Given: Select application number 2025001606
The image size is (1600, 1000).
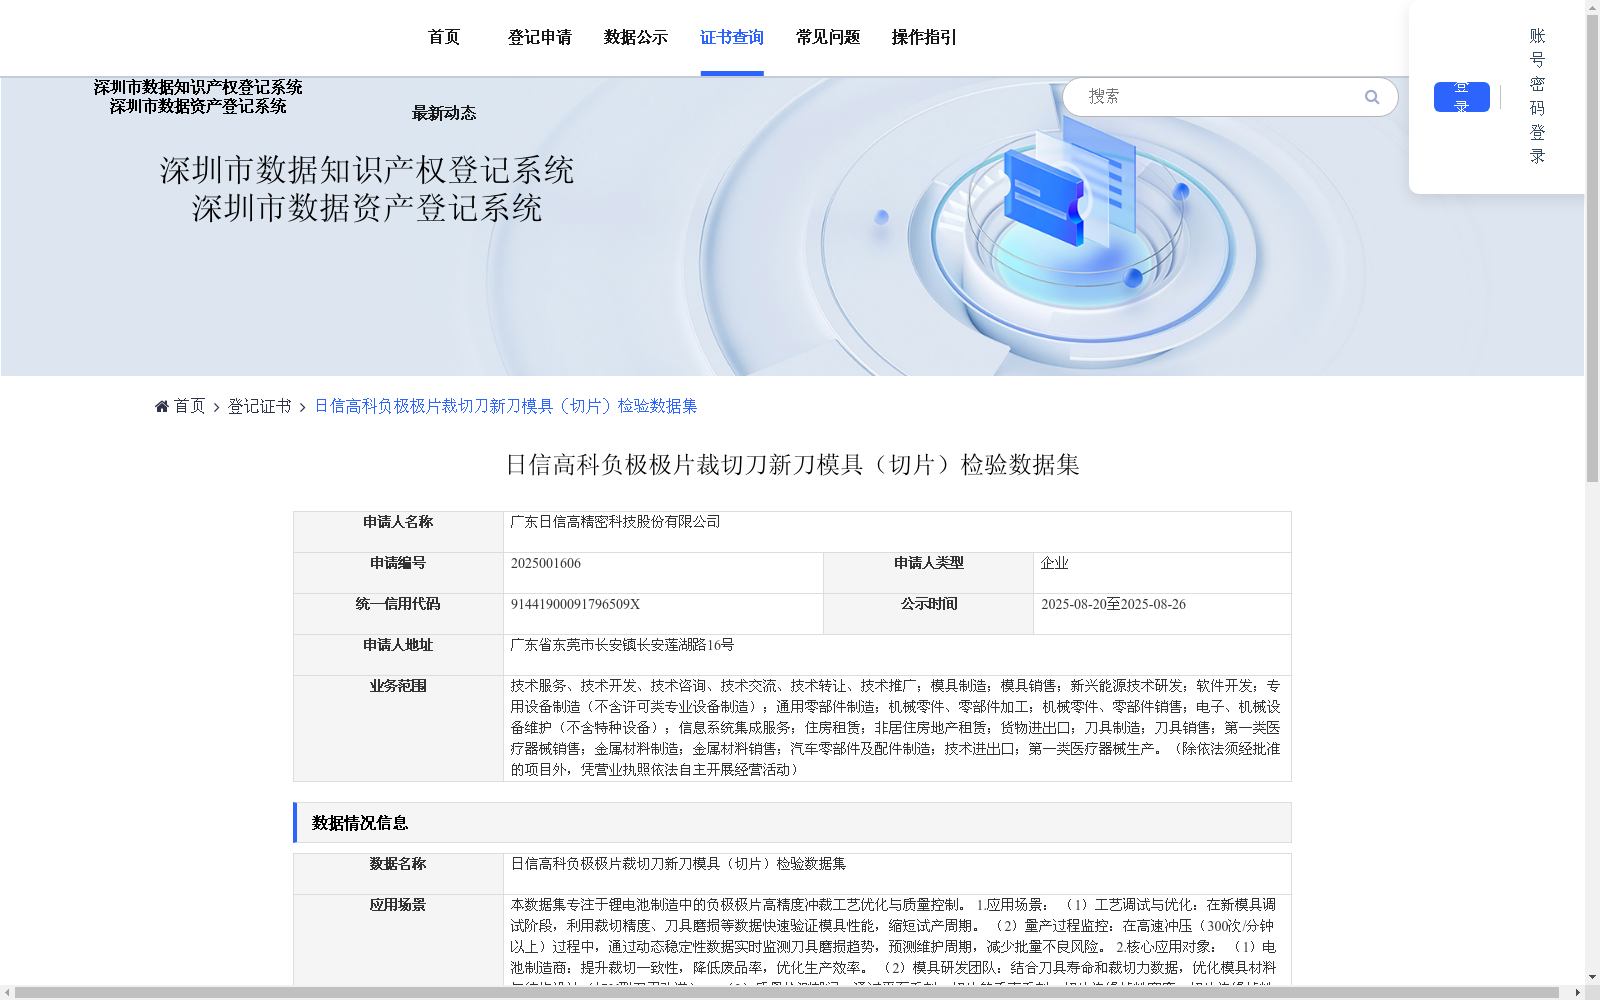Looking at the screenshot, I should 546,563.
